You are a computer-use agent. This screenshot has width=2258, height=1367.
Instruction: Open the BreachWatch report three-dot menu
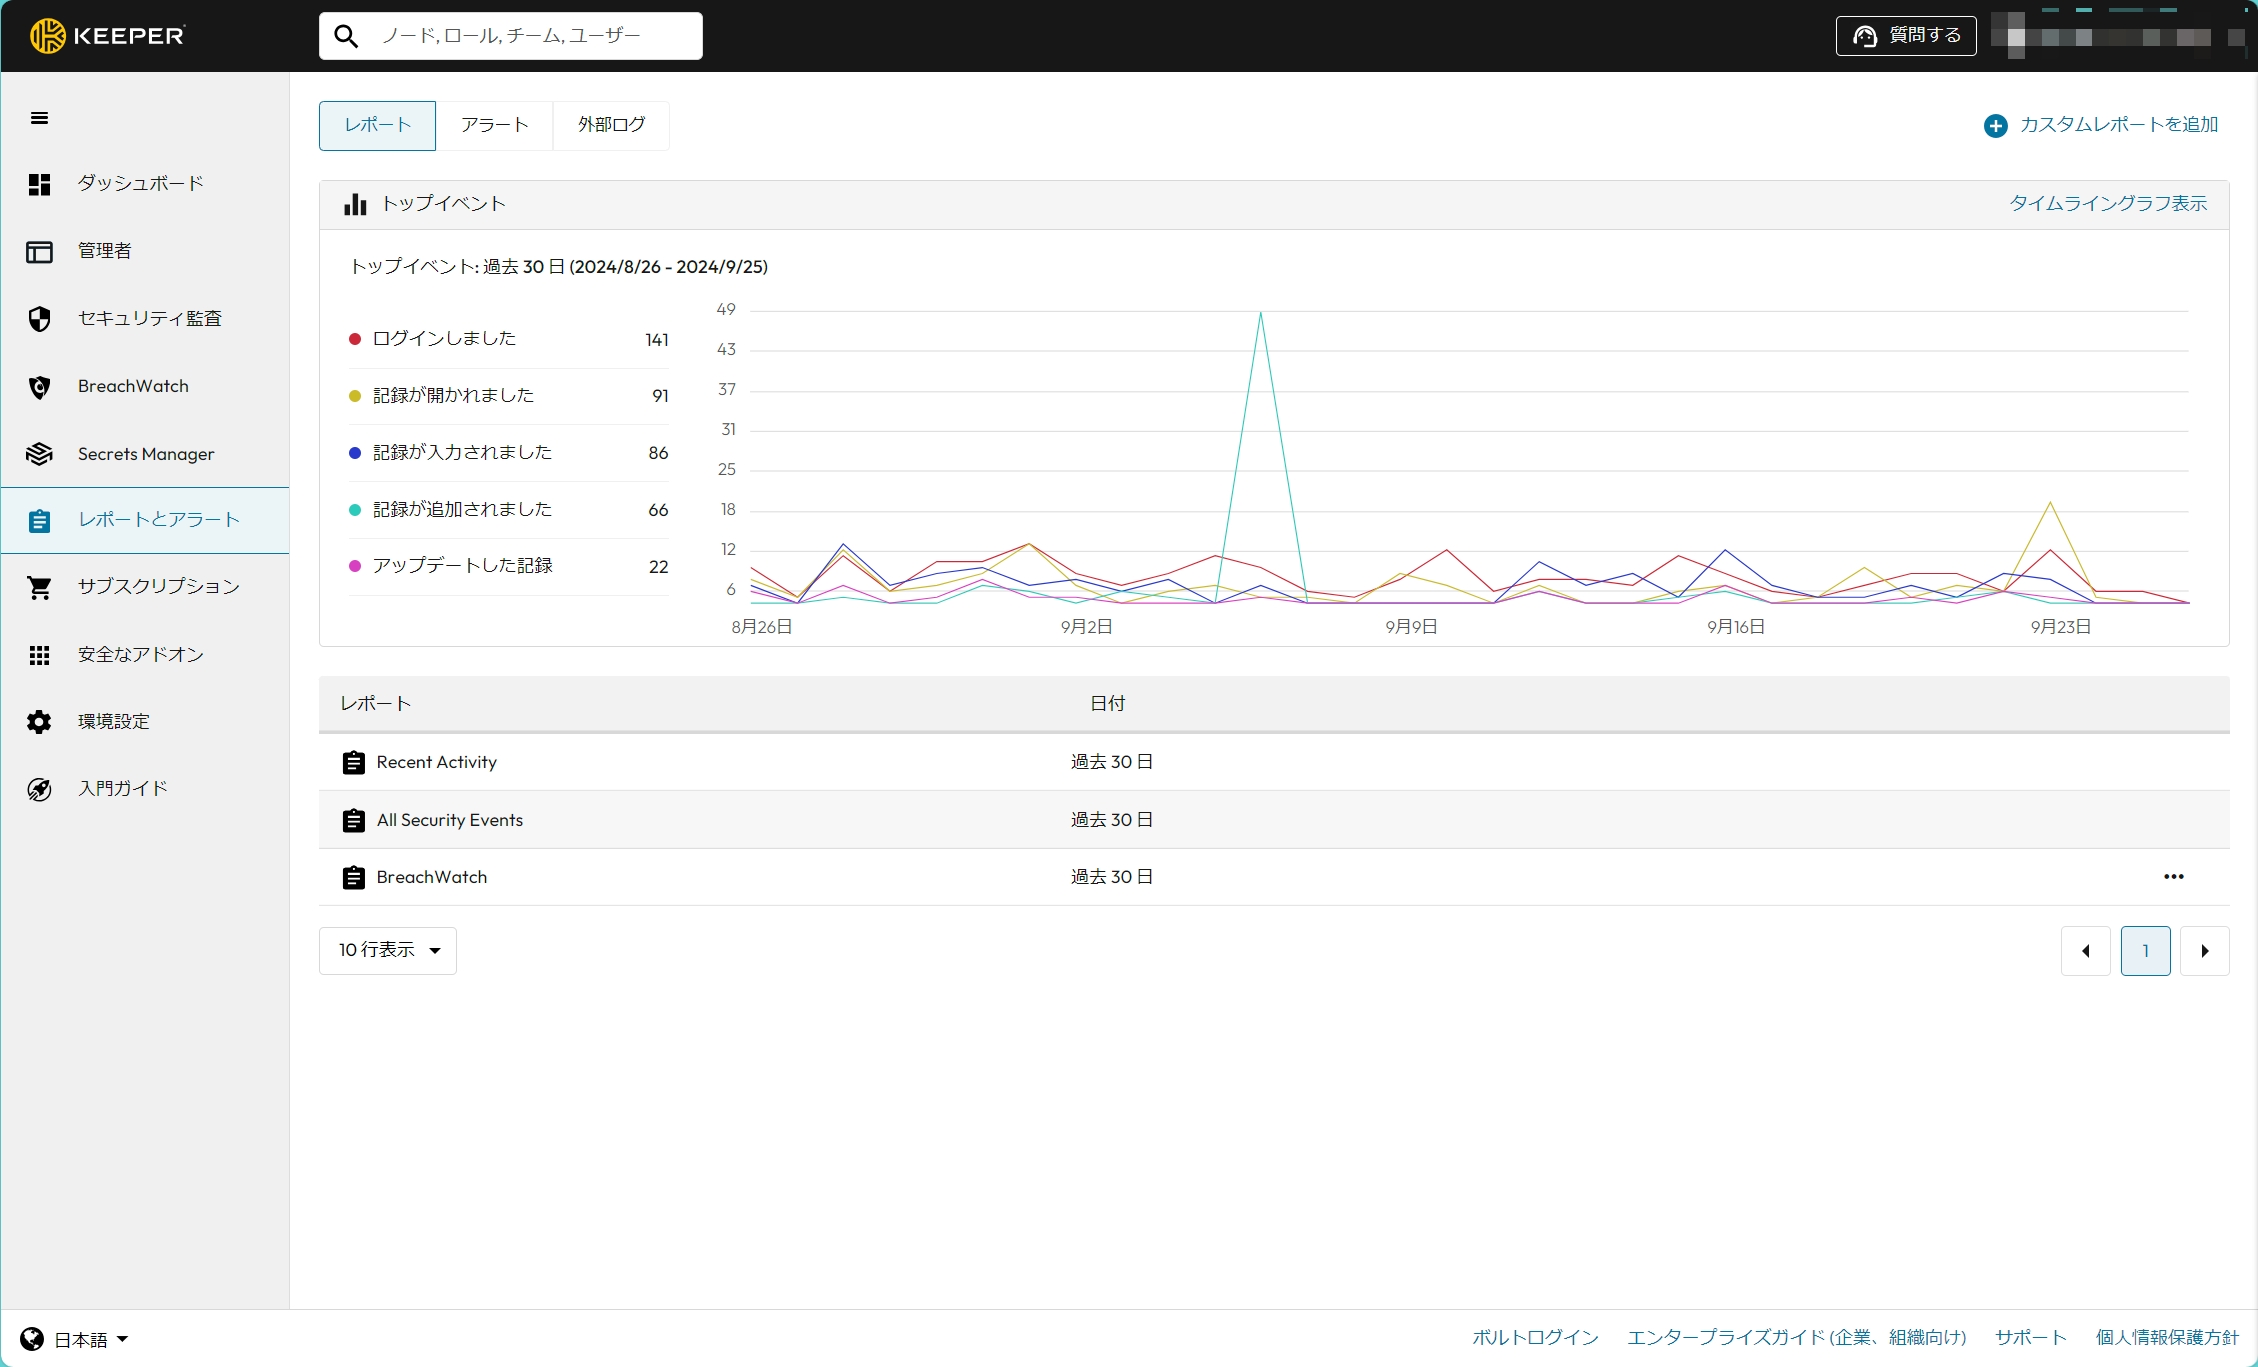coord(2173,877)
